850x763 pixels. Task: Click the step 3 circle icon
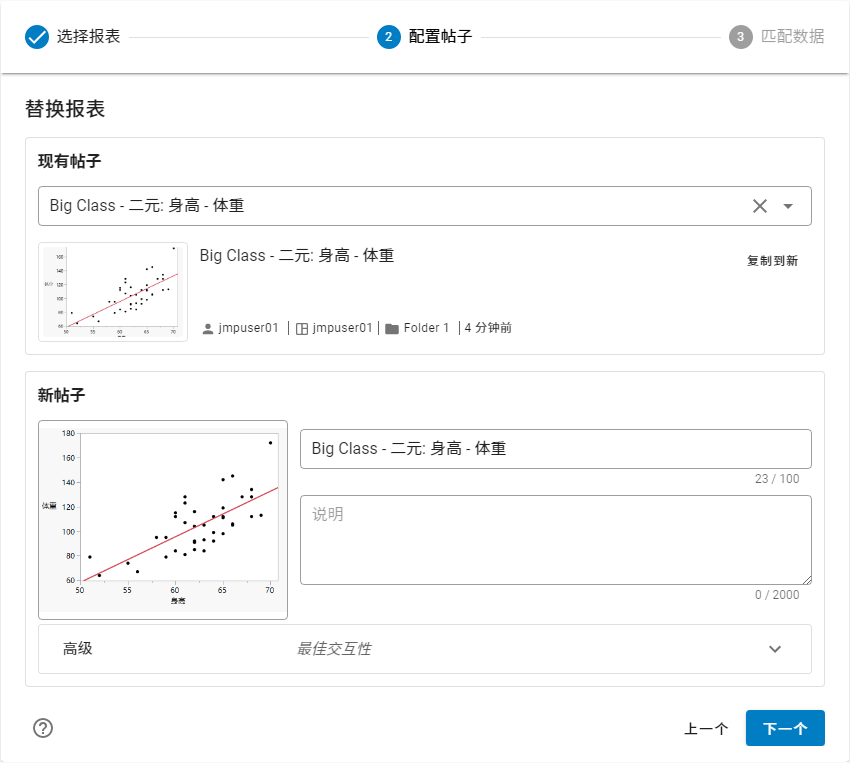(740, 37)
